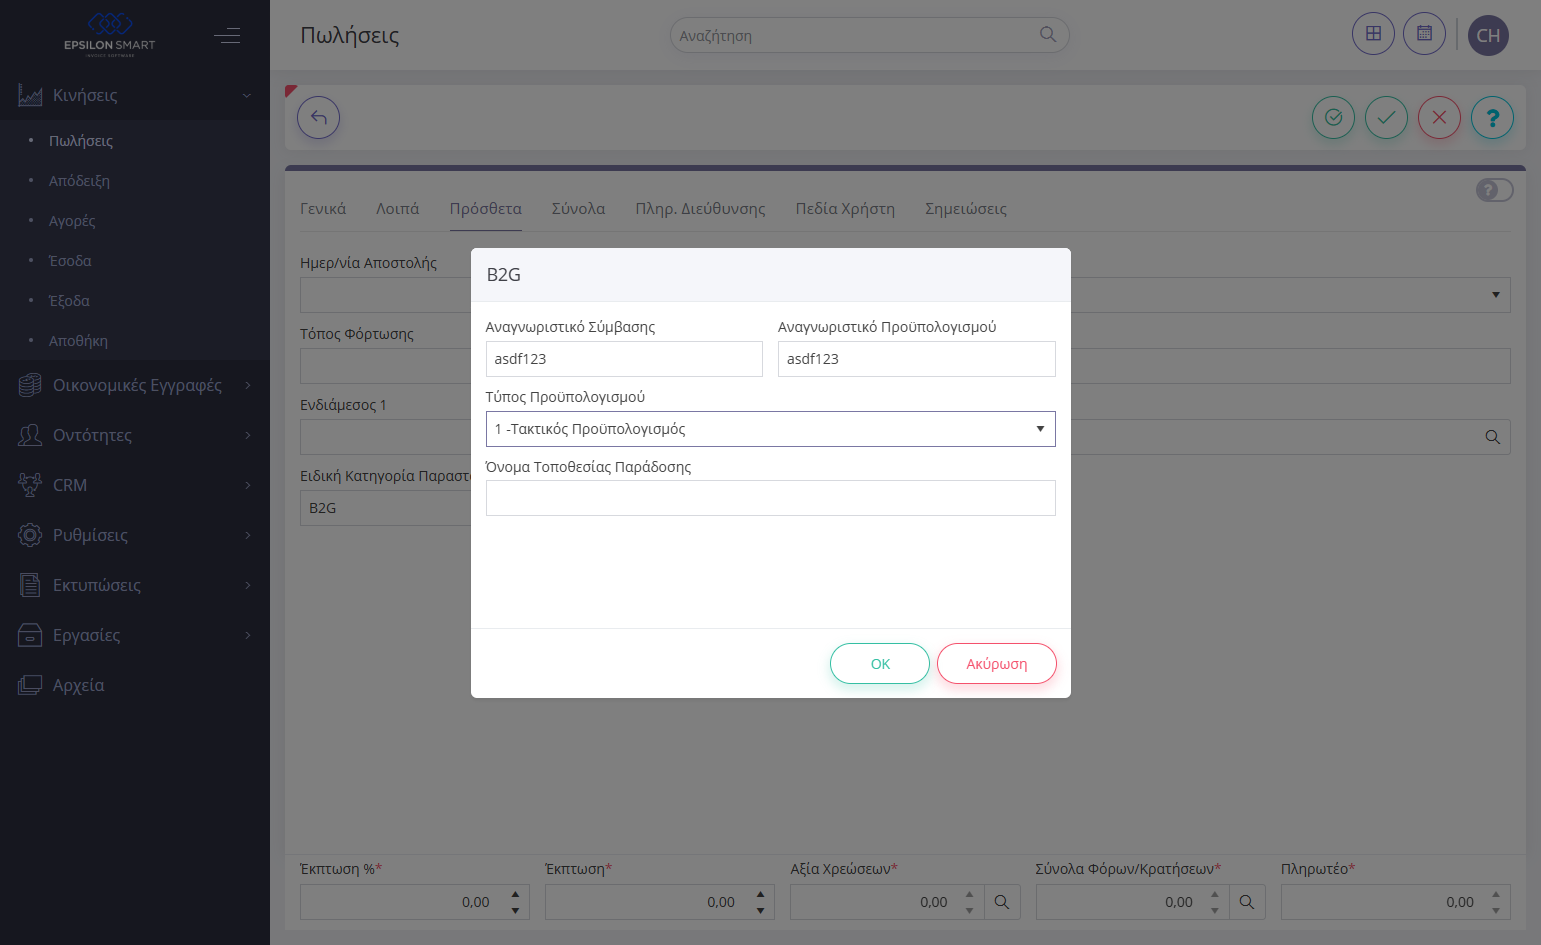Click the Όνομα Τοποθεσίας Παράδοσης field
Screen dimensions: 1541x945
coord(770,498)
